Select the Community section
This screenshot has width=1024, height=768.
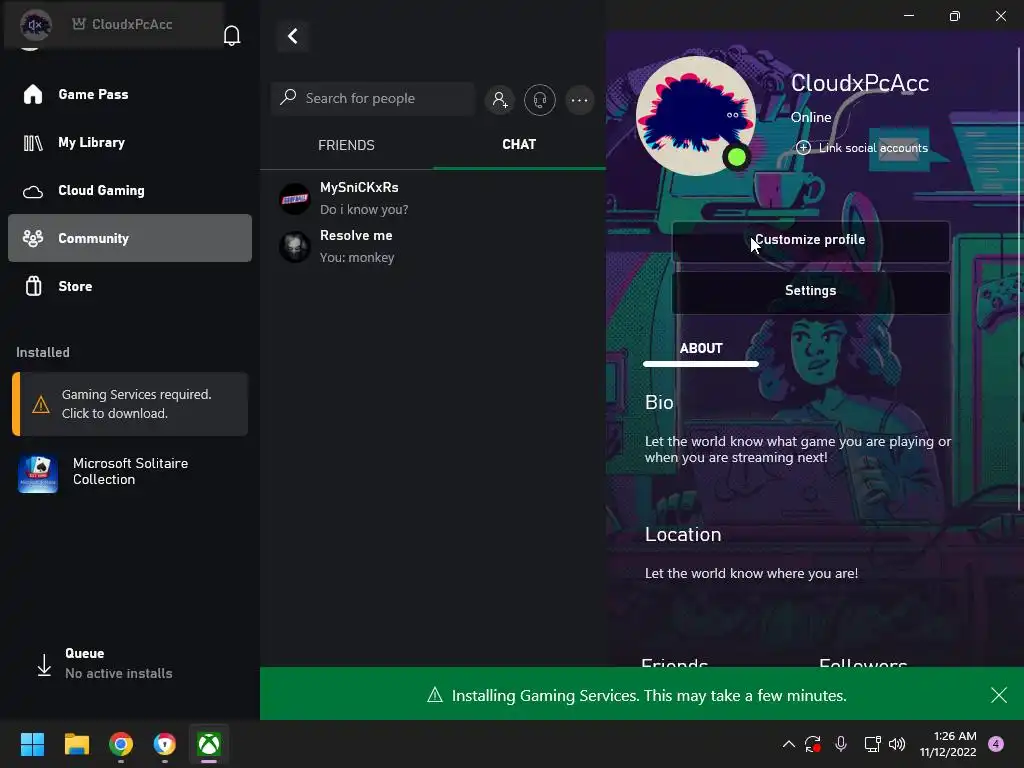coord(130,238)
